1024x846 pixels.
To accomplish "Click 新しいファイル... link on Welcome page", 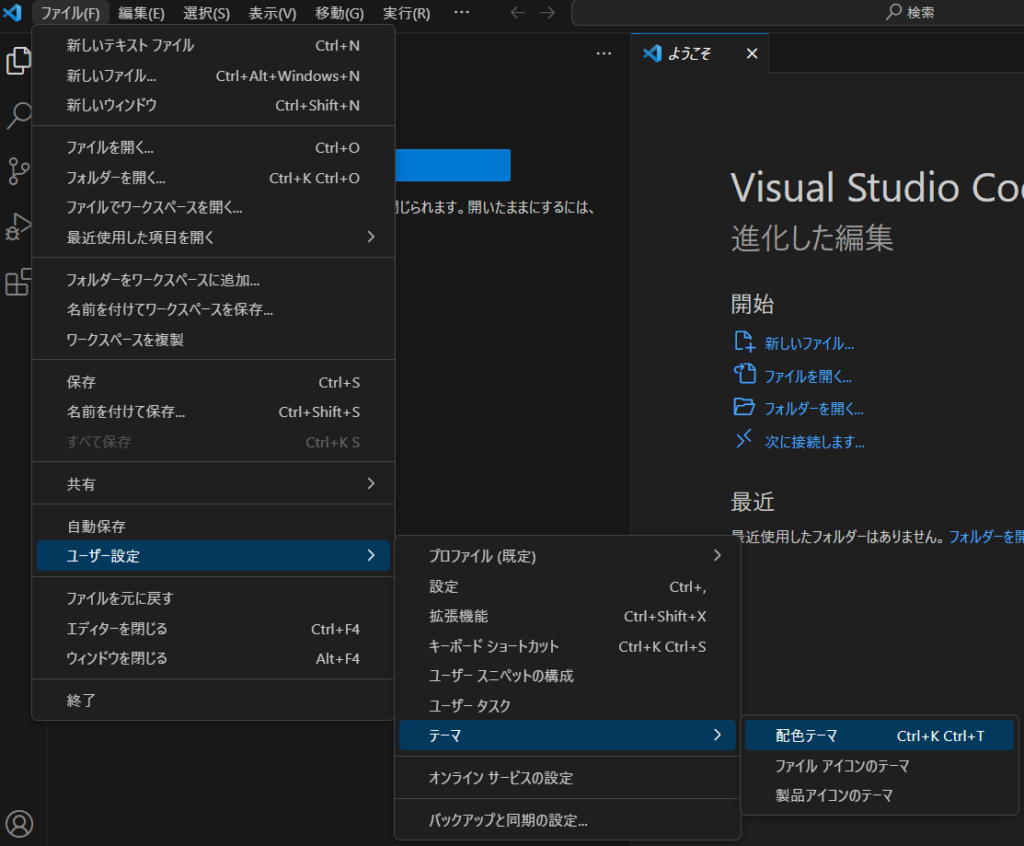I will [x=809, y=343].
